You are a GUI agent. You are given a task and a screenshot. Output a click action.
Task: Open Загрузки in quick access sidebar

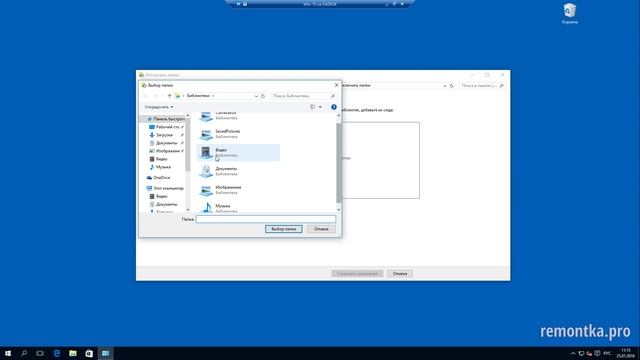(x=164, y=135)
